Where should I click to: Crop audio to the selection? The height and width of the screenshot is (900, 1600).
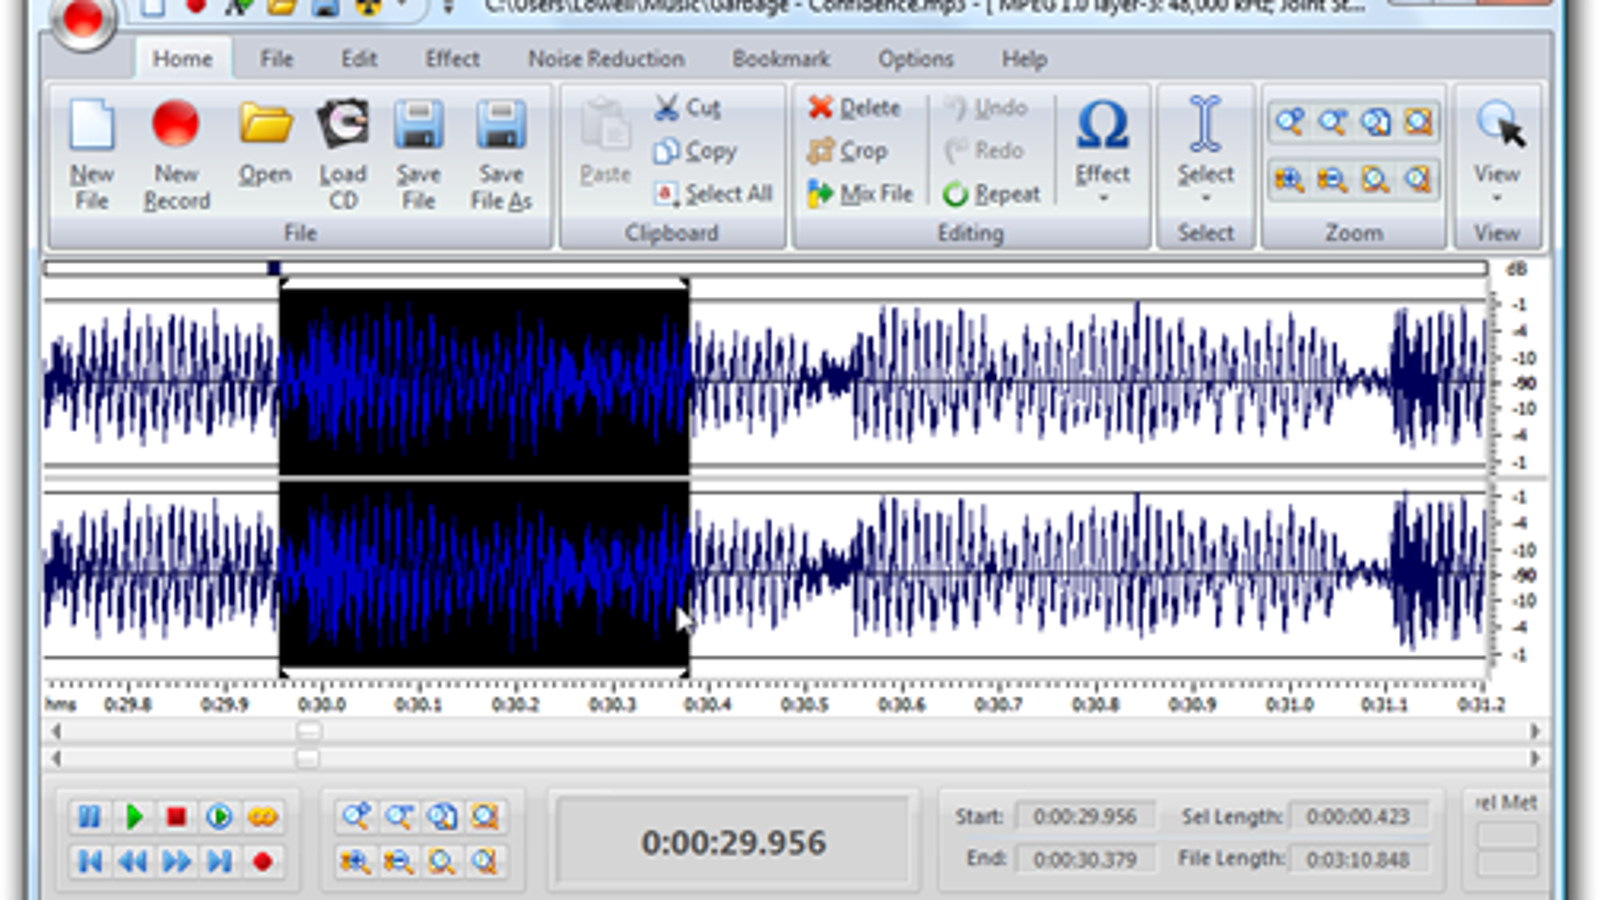click(x=848, y=151)
